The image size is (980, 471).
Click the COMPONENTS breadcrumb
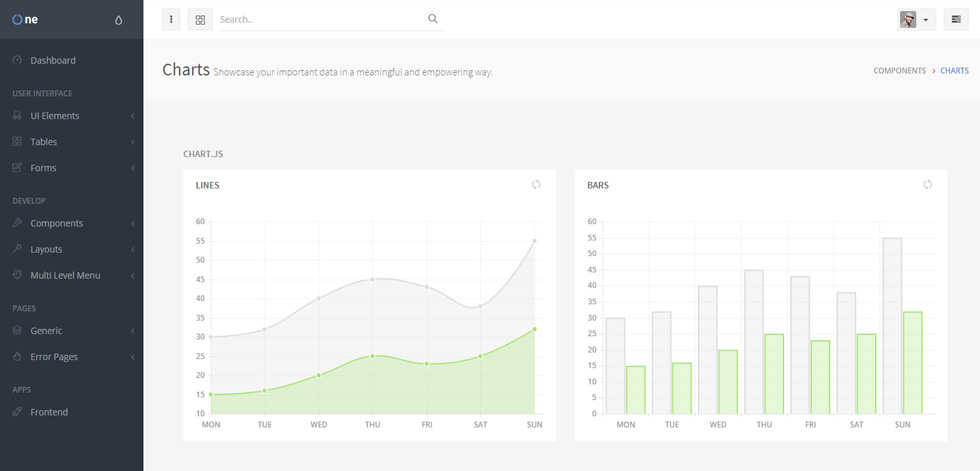pos(899,71)
